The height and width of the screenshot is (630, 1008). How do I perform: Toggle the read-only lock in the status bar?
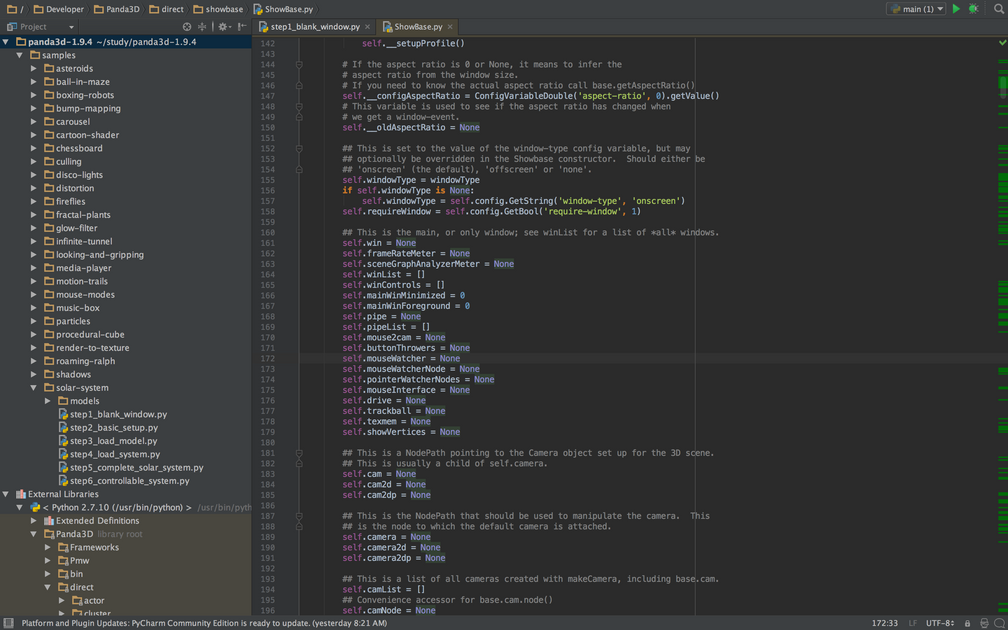968,623
